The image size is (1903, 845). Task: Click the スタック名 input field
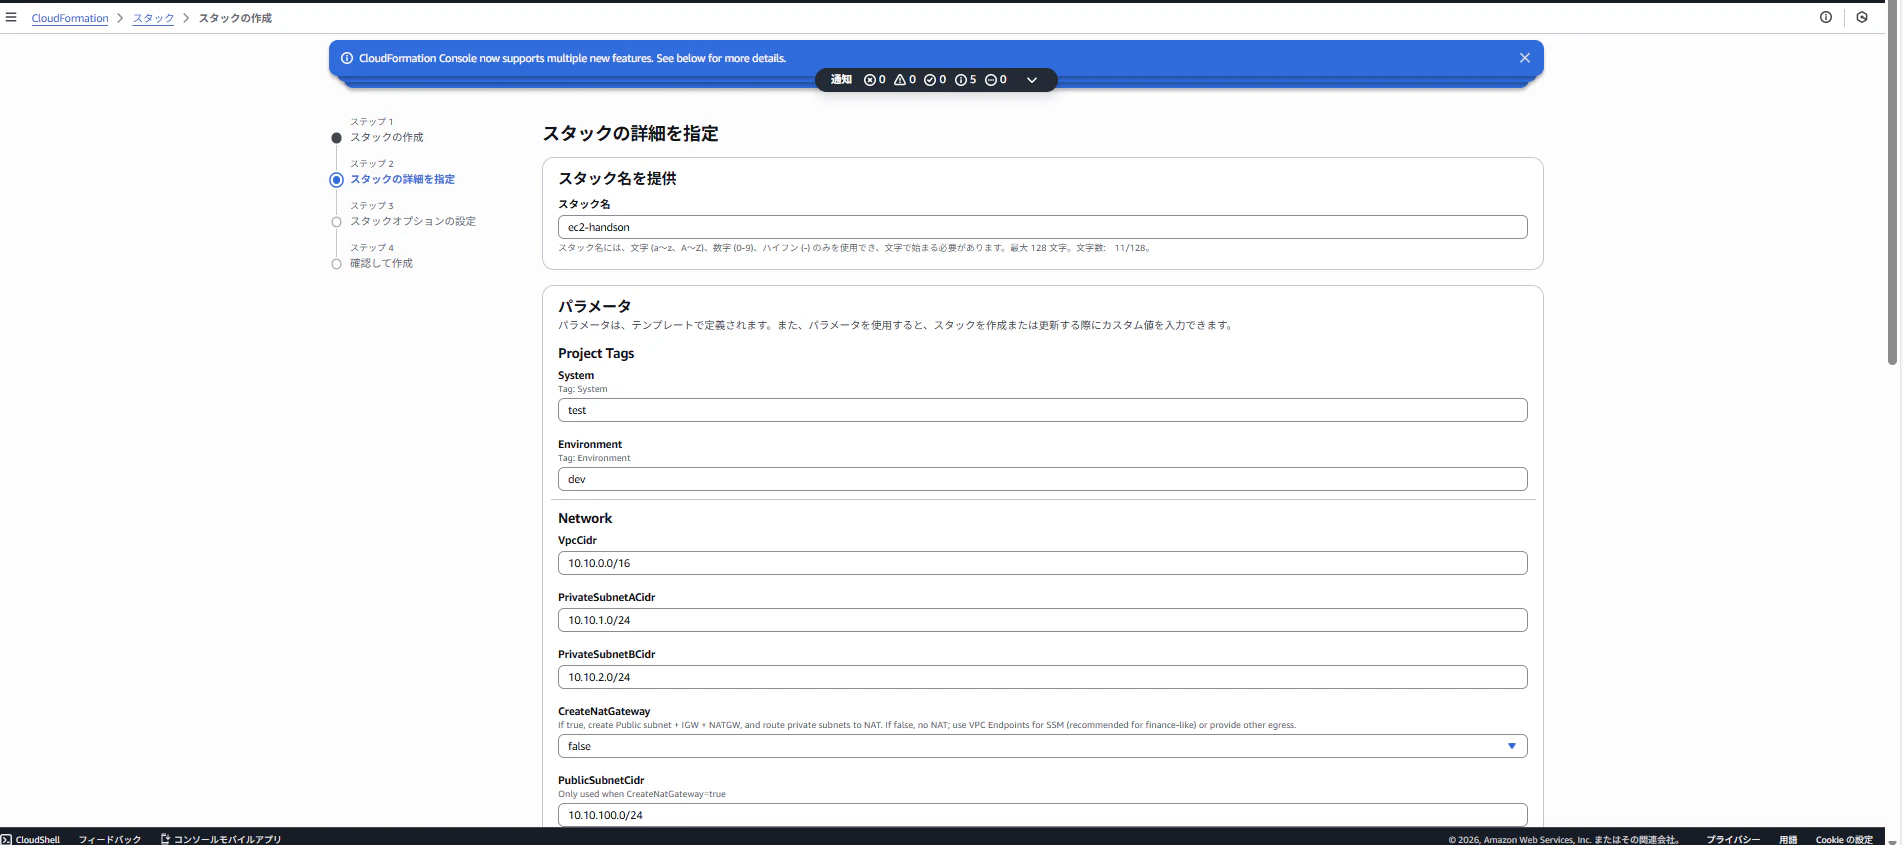point(1042,227)
